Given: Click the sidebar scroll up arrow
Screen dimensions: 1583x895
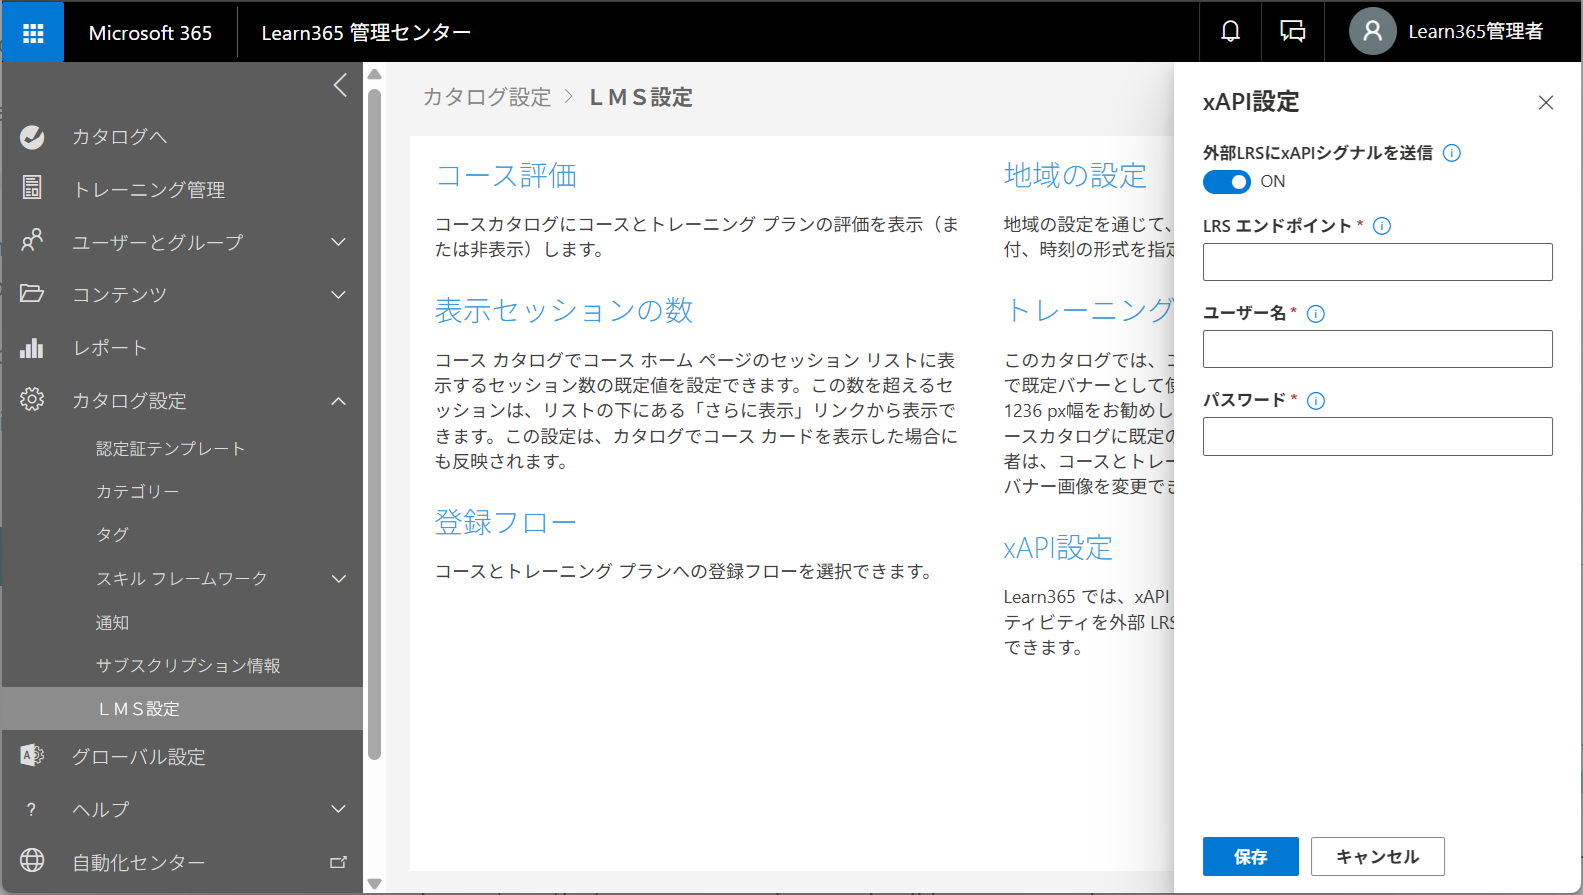Looking at the screenshot, I should point(375,74).
